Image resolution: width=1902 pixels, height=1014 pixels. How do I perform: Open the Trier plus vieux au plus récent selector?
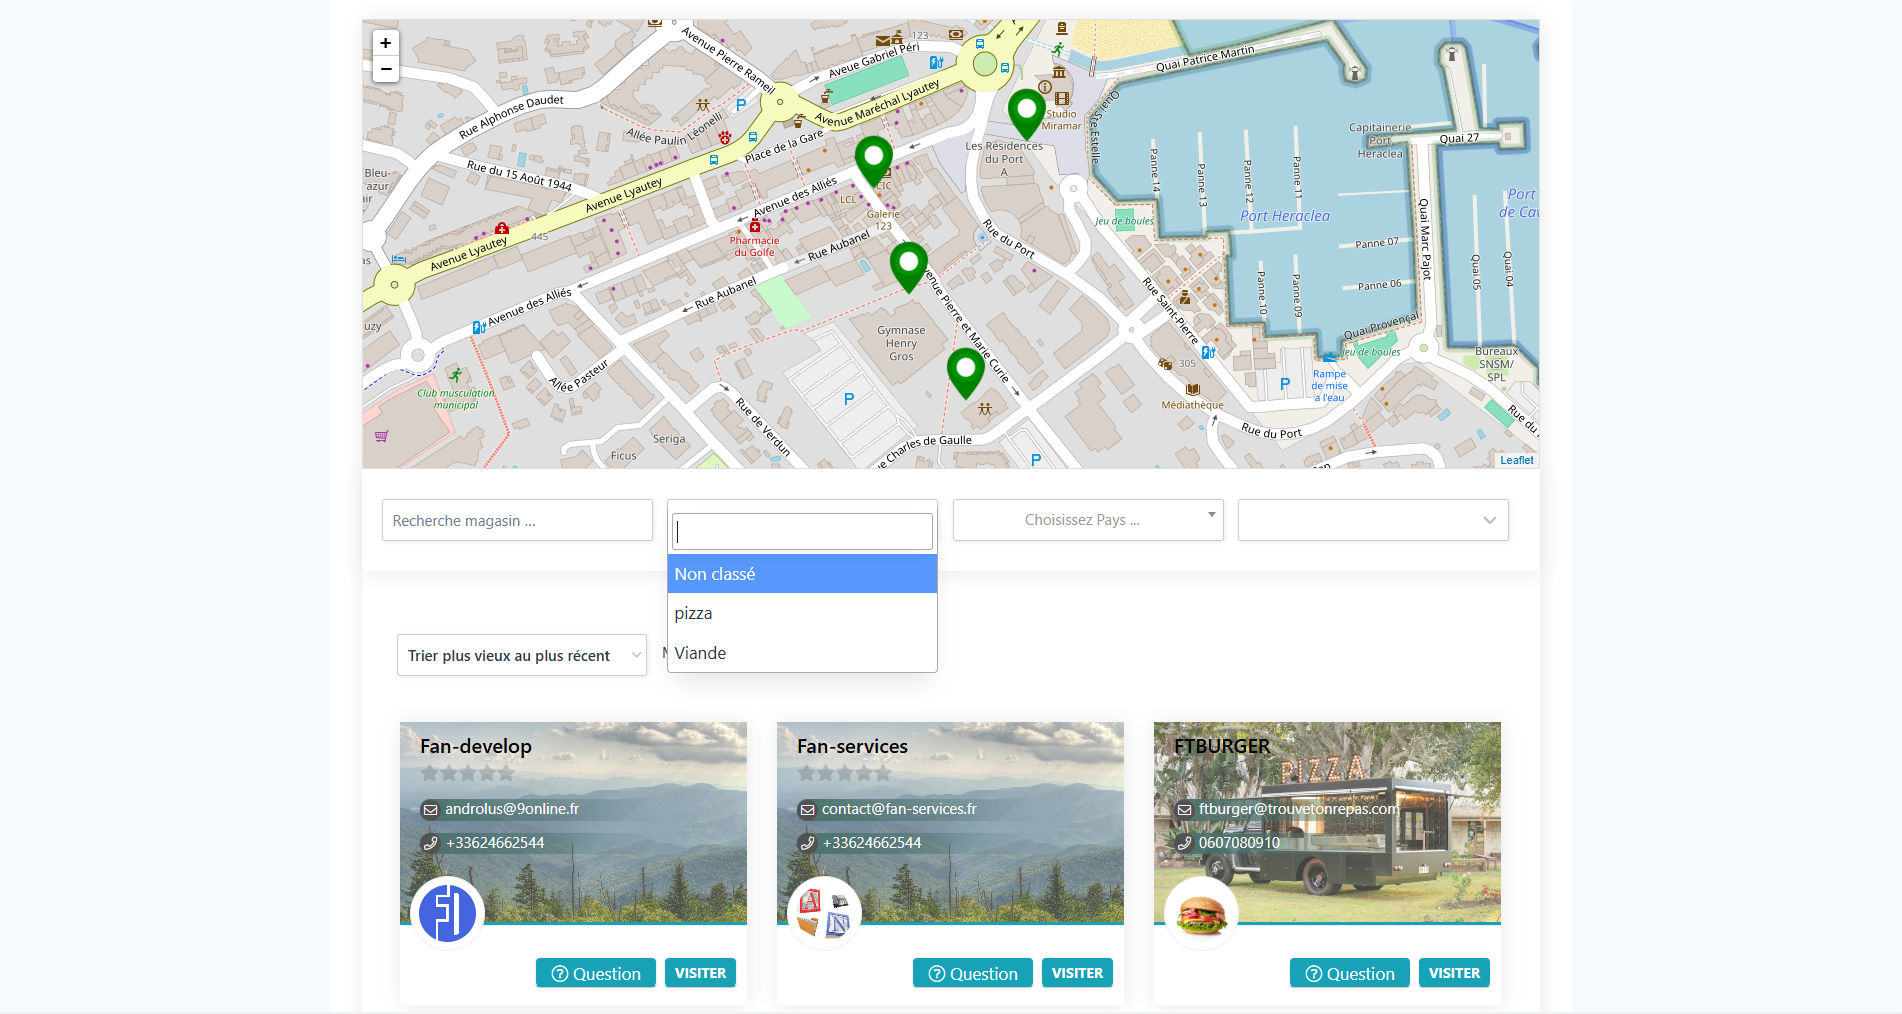tap(521, 655)
